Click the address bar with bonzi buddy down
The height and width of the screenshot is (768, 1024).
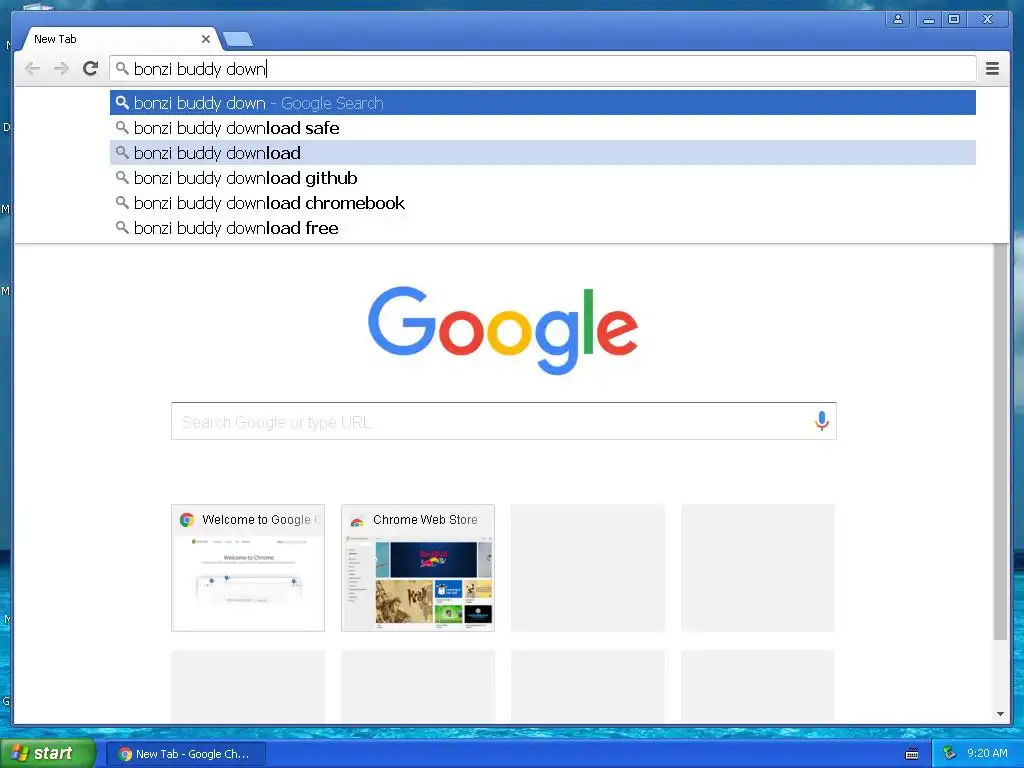pos(542,69)
